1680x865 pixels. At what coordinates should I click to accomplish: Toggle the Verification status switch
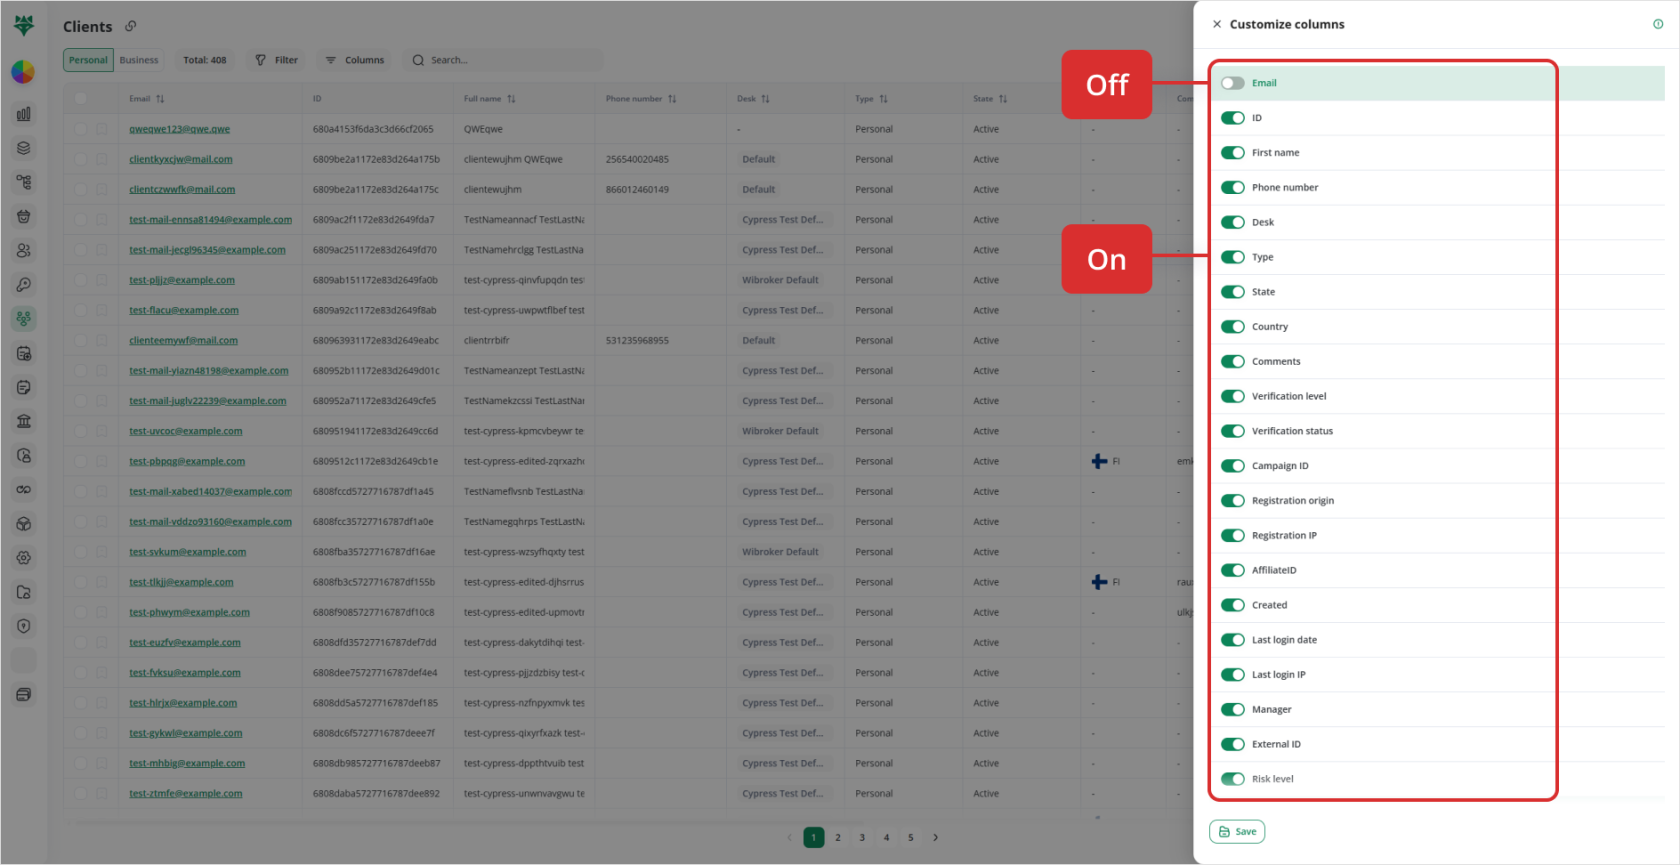point(1233,431)
